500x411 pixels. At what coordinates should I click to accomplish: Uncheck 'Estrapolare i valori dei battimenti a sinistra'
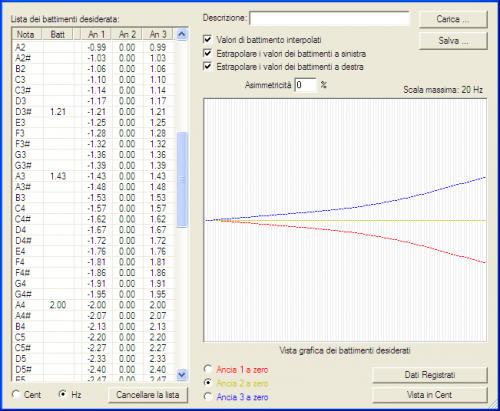click(207, 53)
